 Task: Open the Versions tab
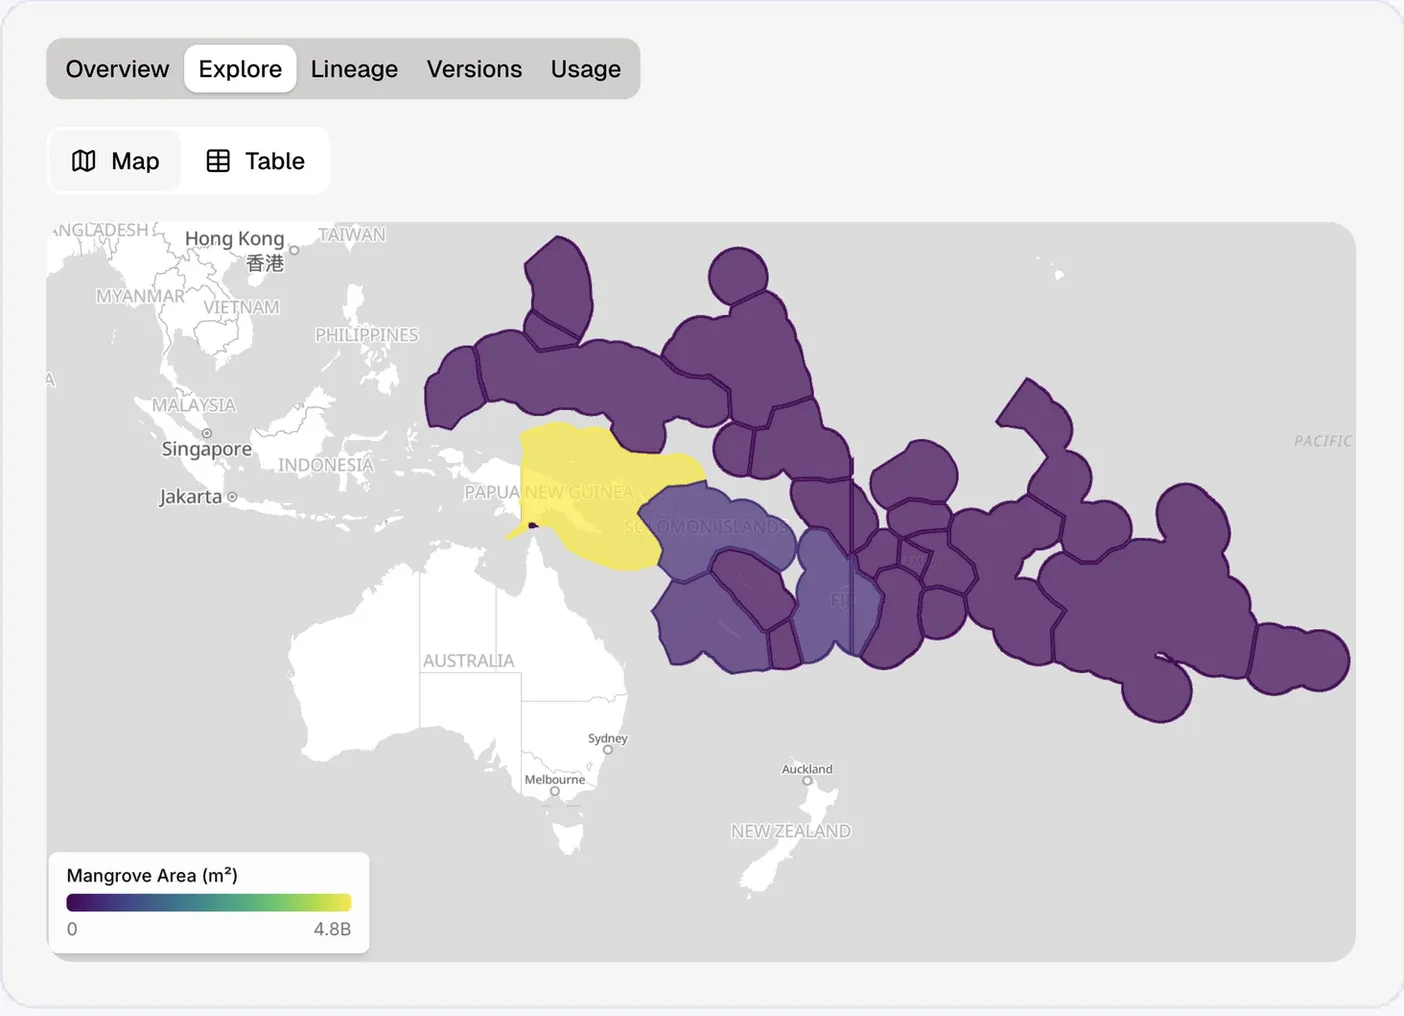tap(474, 69)
